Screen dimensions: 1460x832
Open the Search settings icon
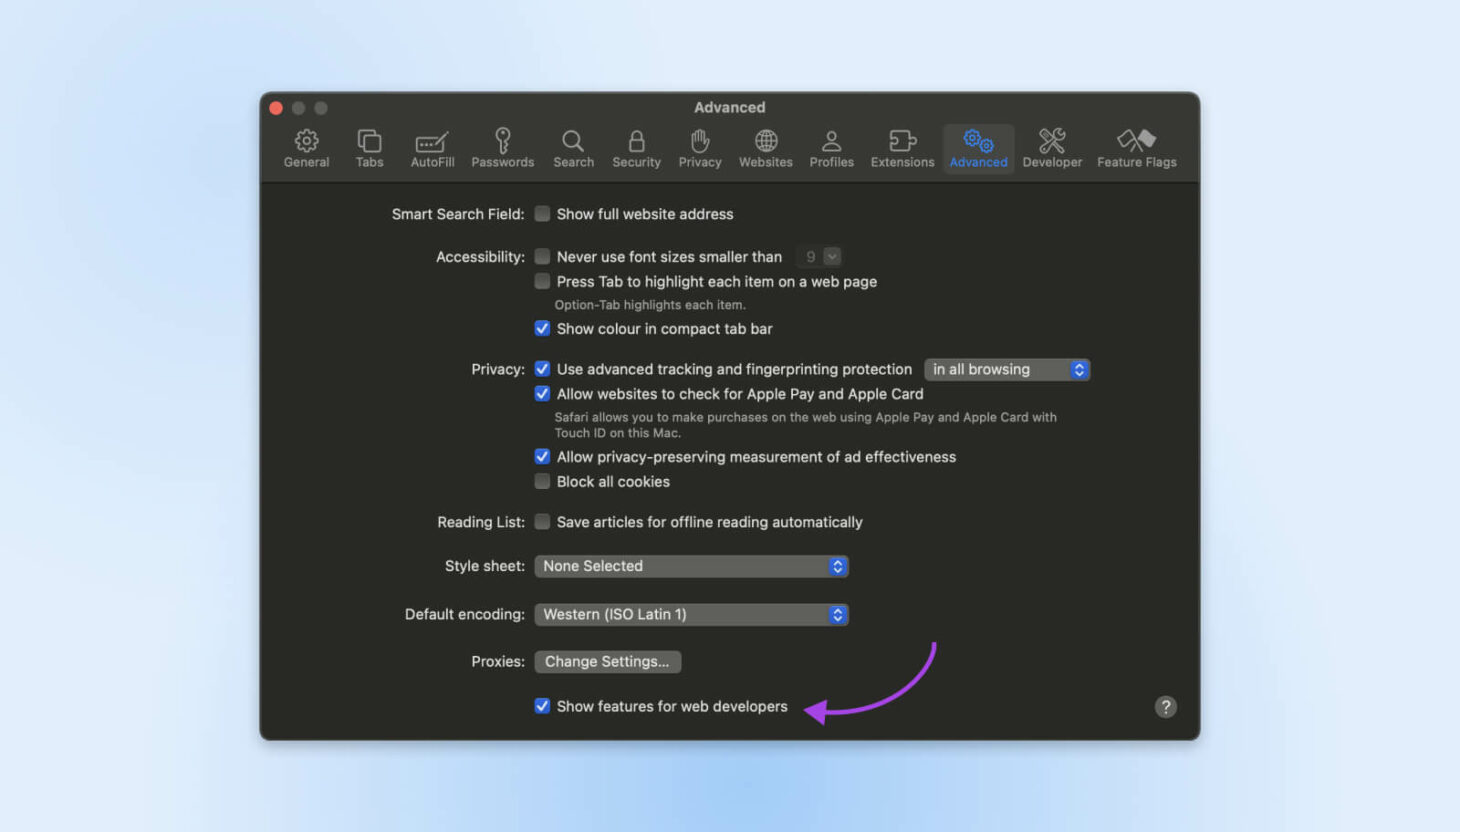pos(572,147)
